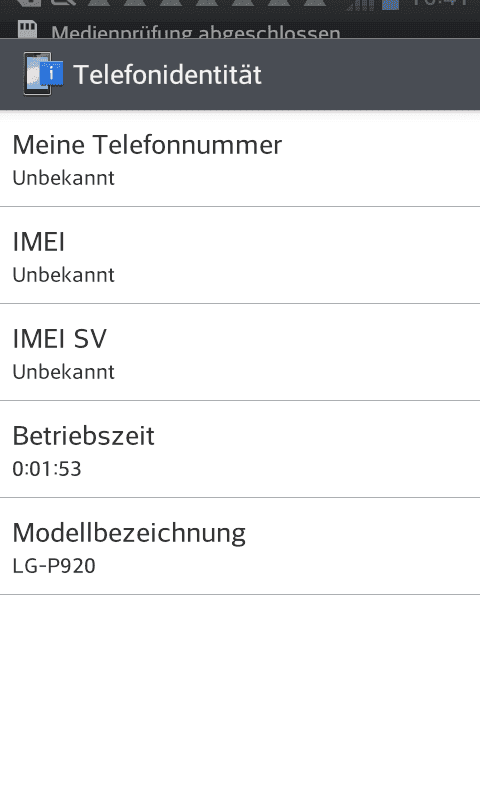Tap the battery status icon
Image resolution: width=480 pixels, height=800 pixels.
(x=390, y=5)
